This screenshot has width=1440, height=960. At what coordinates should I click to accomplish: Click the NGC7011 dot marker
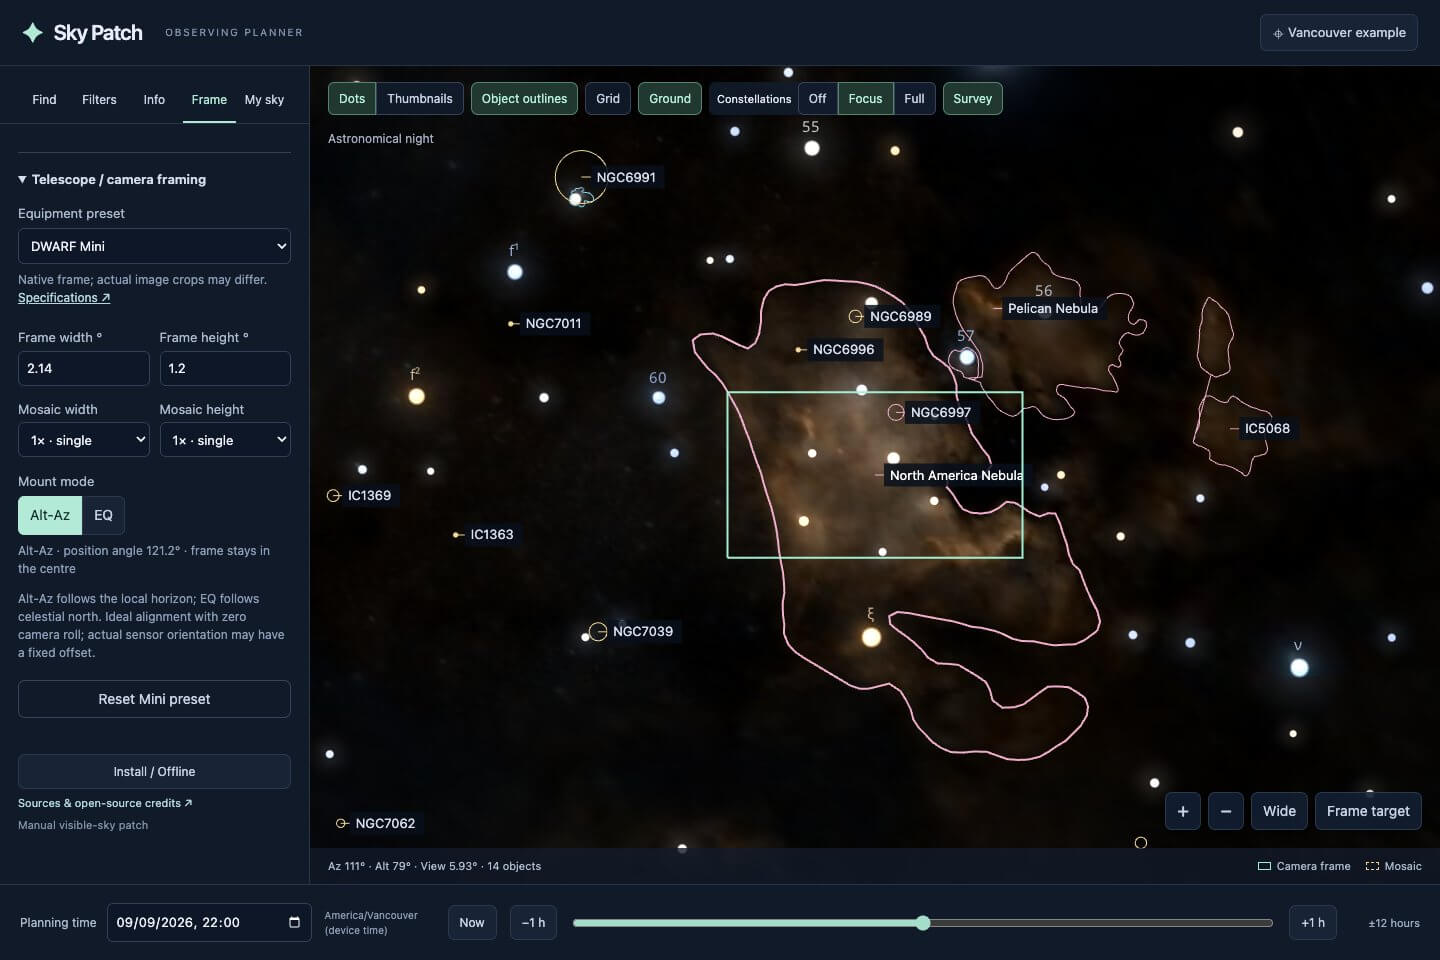(x=511, y=323)
